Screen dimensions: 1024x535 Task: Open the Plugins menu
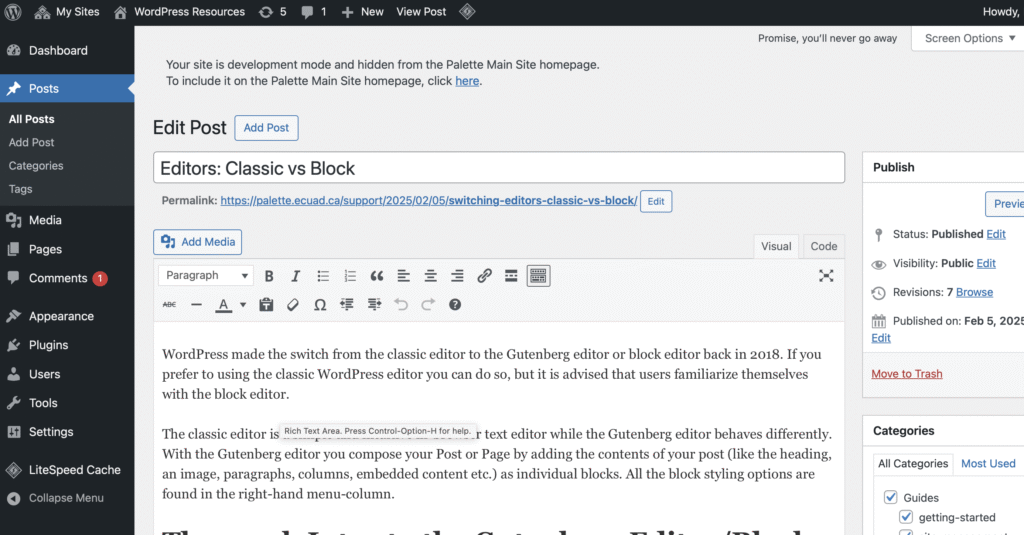point(67,345)
